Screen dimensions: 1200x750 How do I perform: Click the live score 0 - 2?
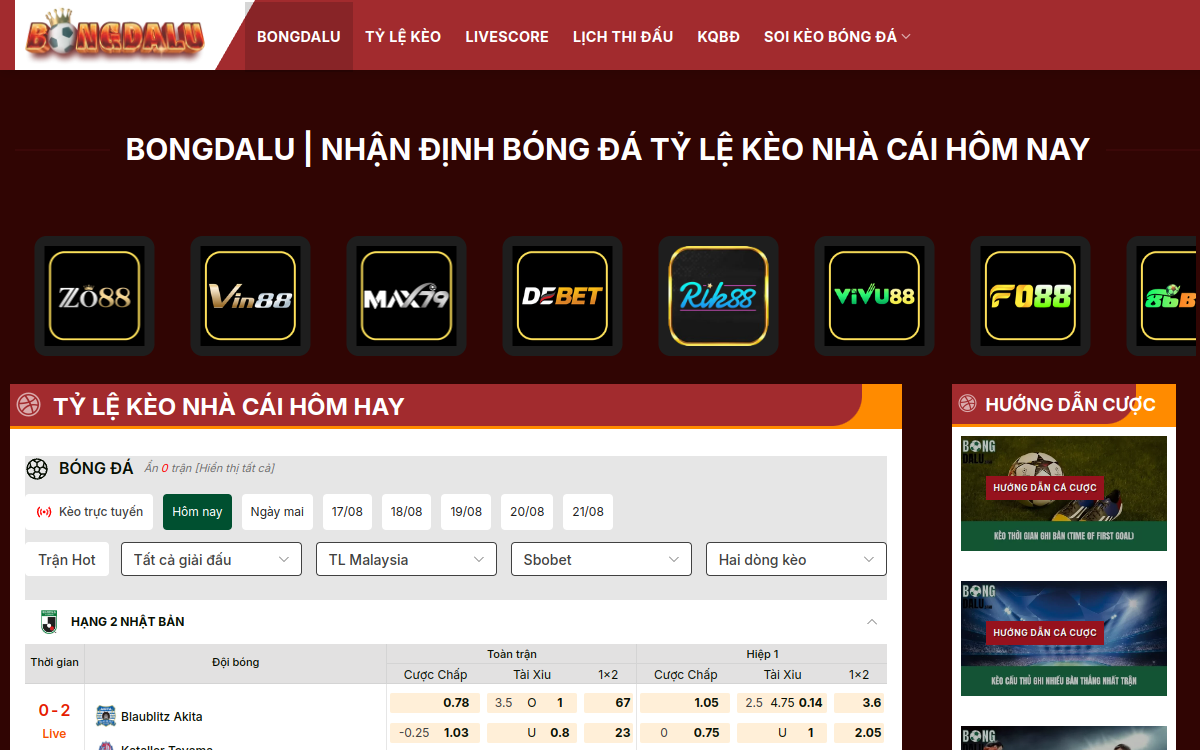54,710
